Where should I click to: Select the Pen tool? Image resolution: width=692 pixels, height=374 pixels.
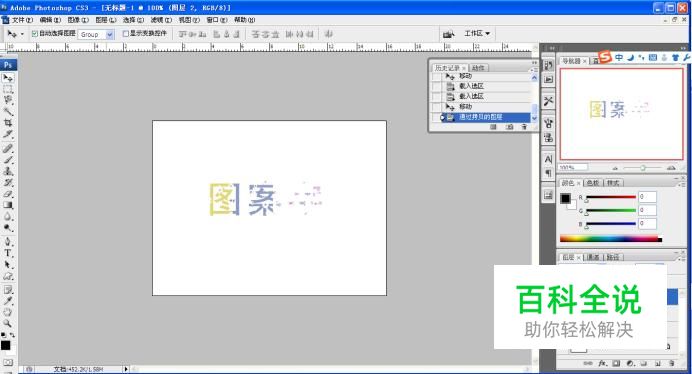point(8,242)
